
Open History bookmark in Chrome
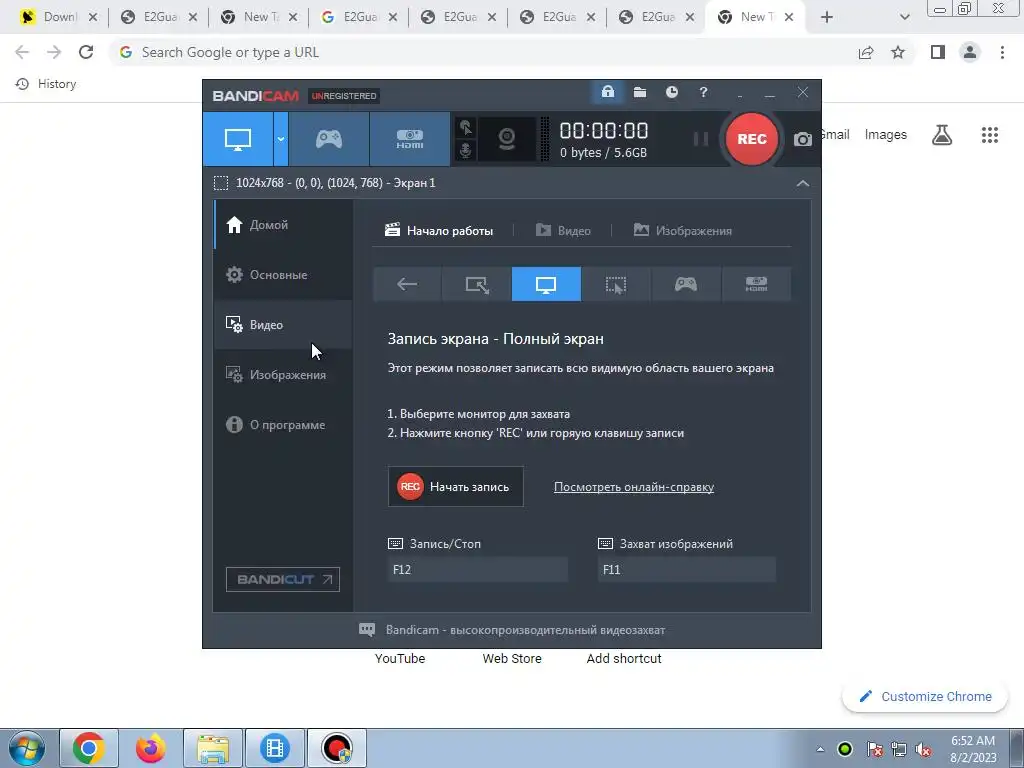[x=46, y=84]
